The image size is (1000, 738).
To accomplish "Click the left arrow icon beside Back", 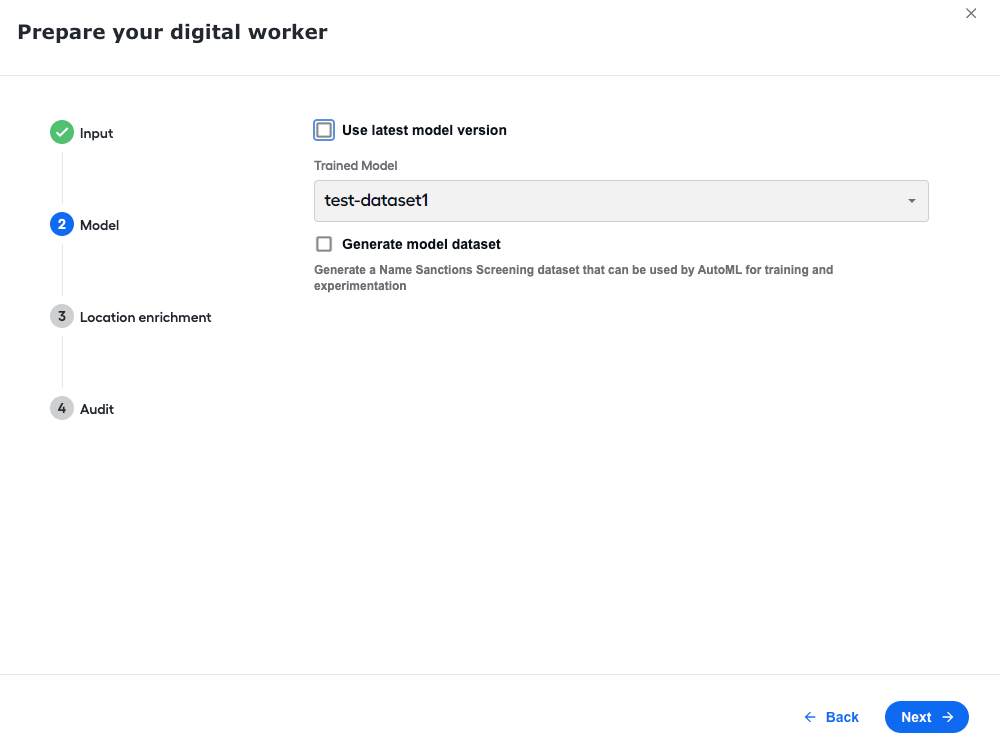I will pos(810,717).
